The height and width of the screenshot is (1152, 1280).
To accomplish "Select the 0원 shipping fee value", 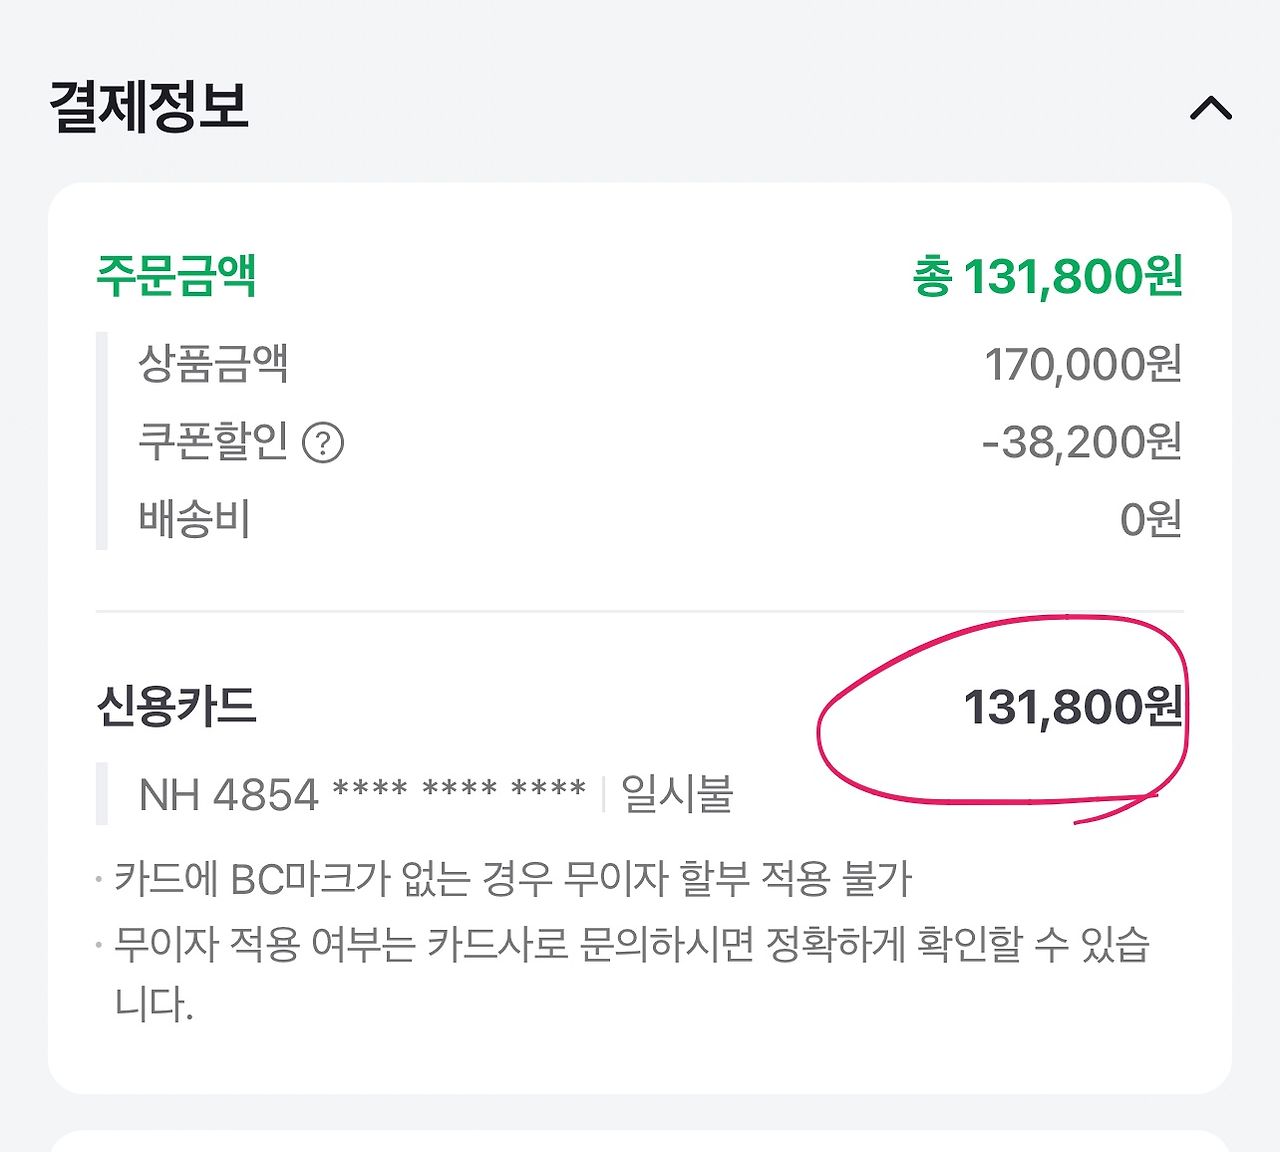I will [x=1150, y=519].
